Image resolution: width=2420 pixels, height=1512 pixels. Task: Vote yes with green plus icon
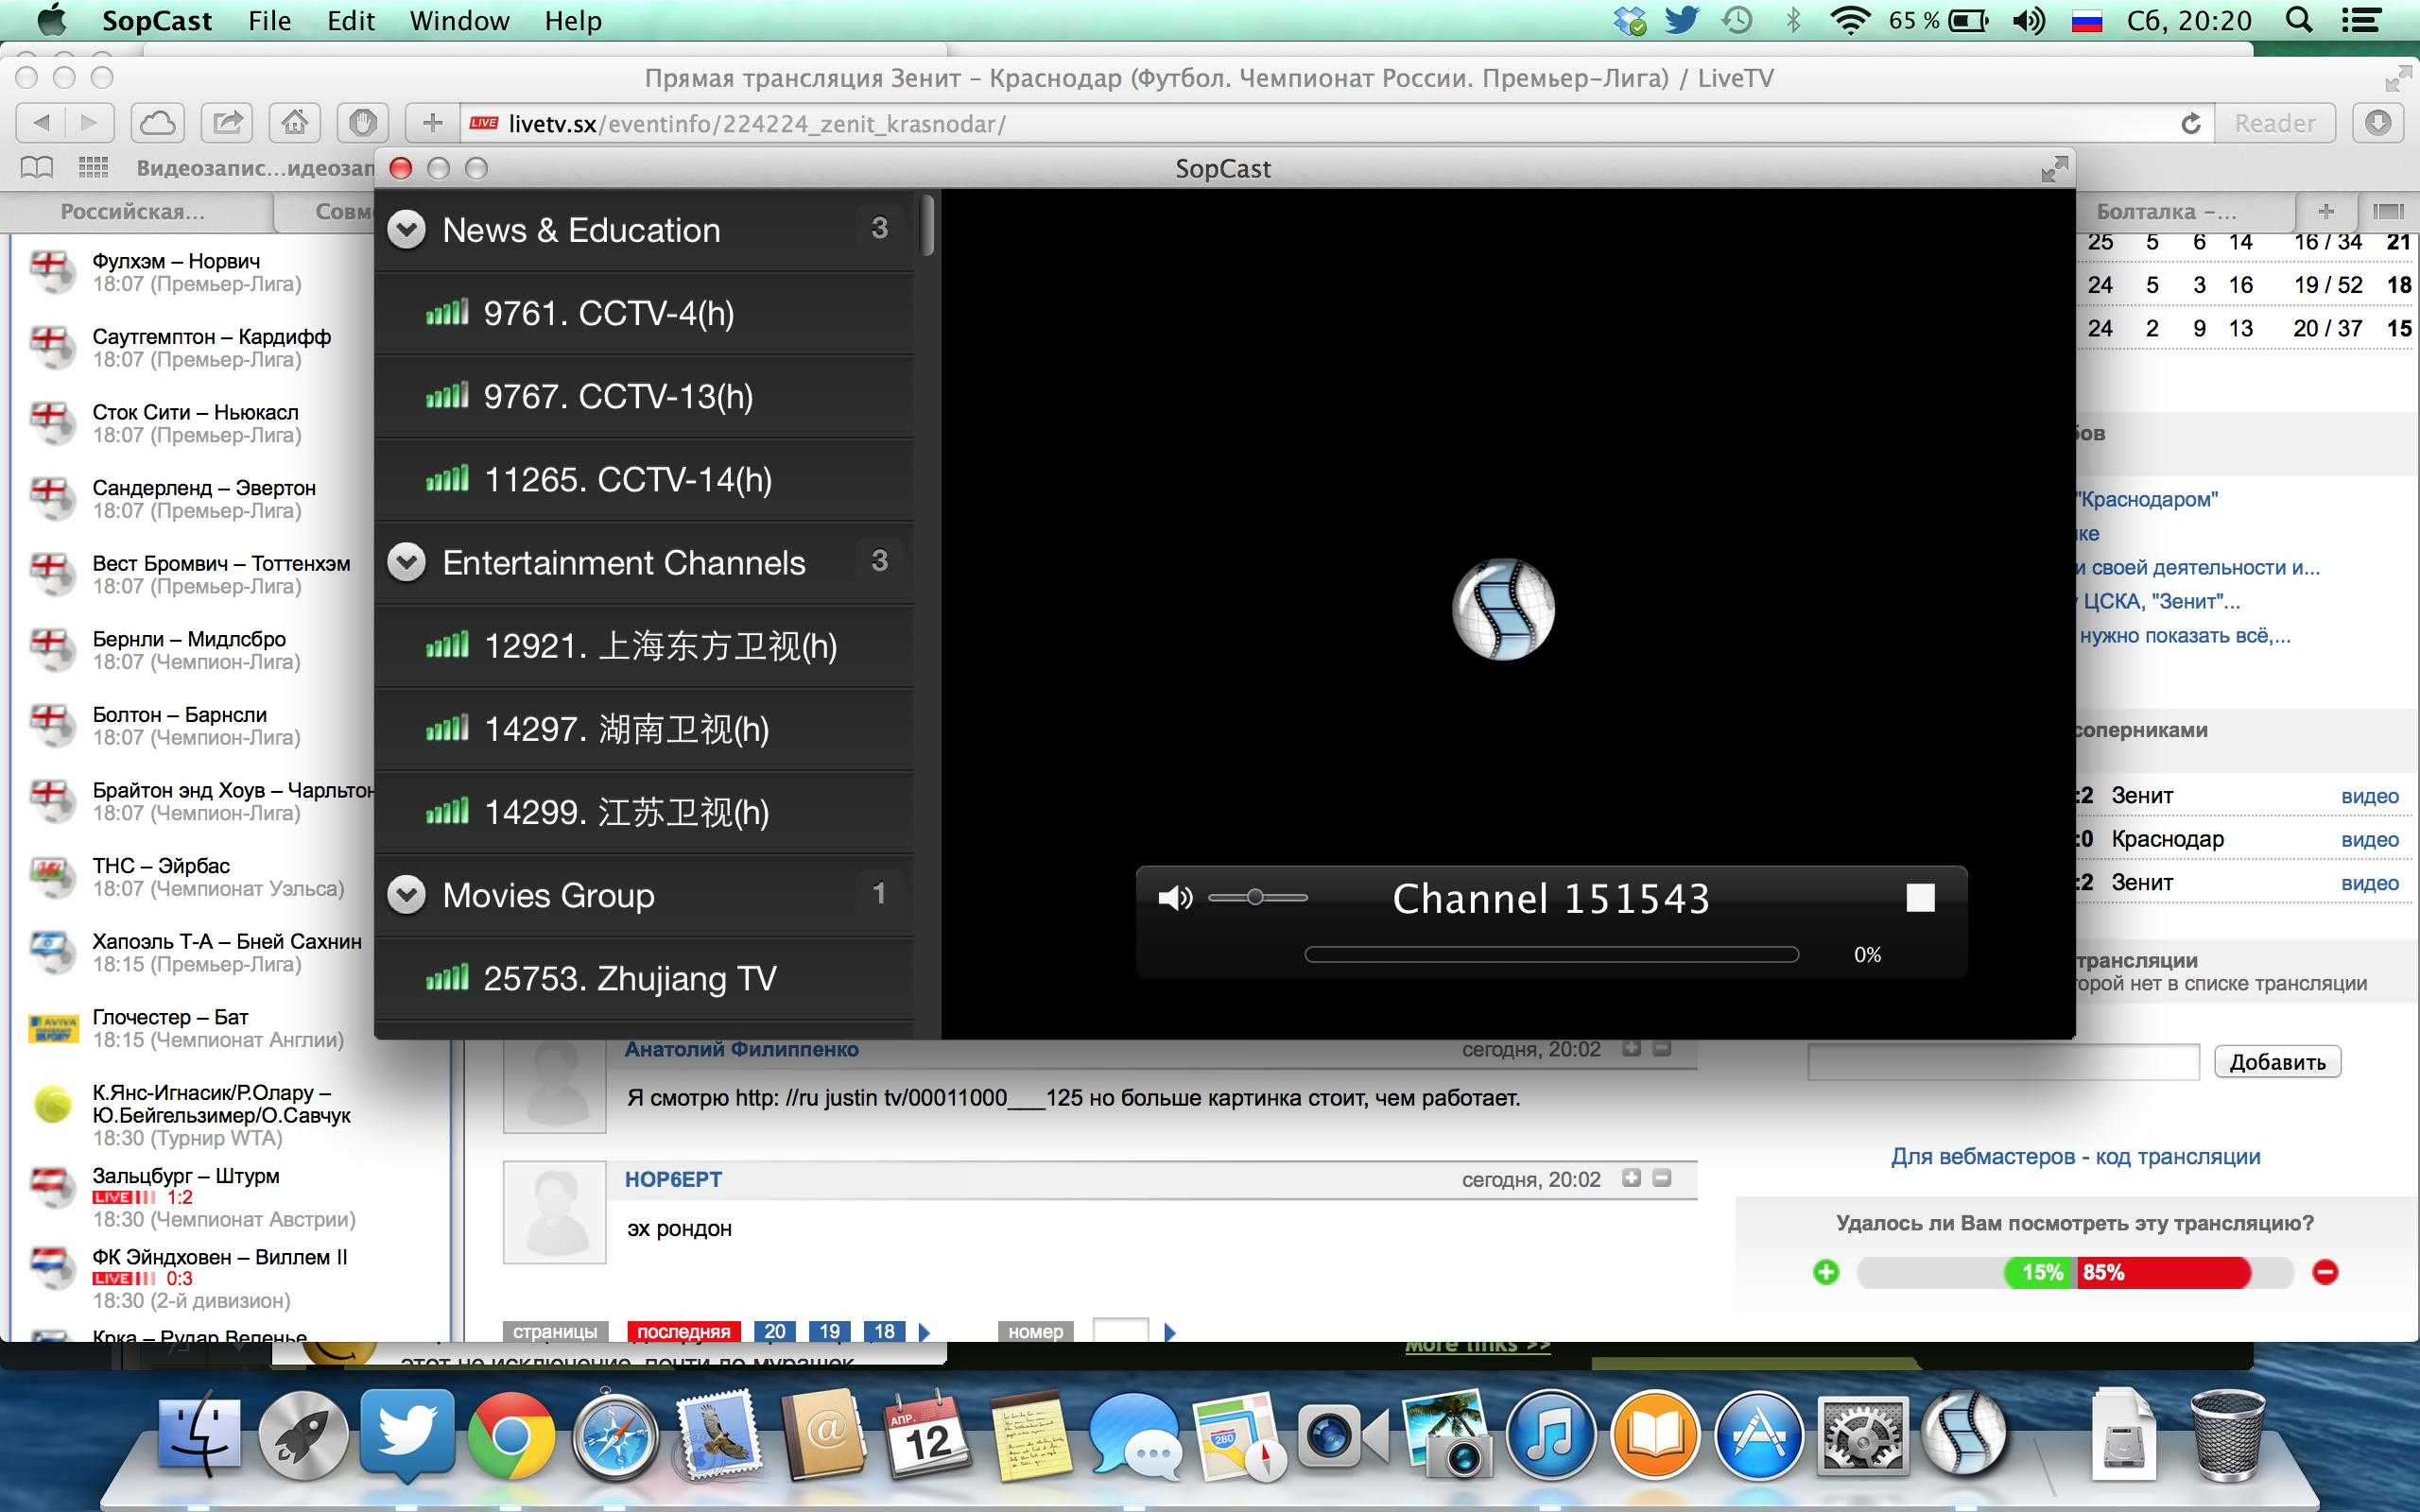pos(1826,1272)
